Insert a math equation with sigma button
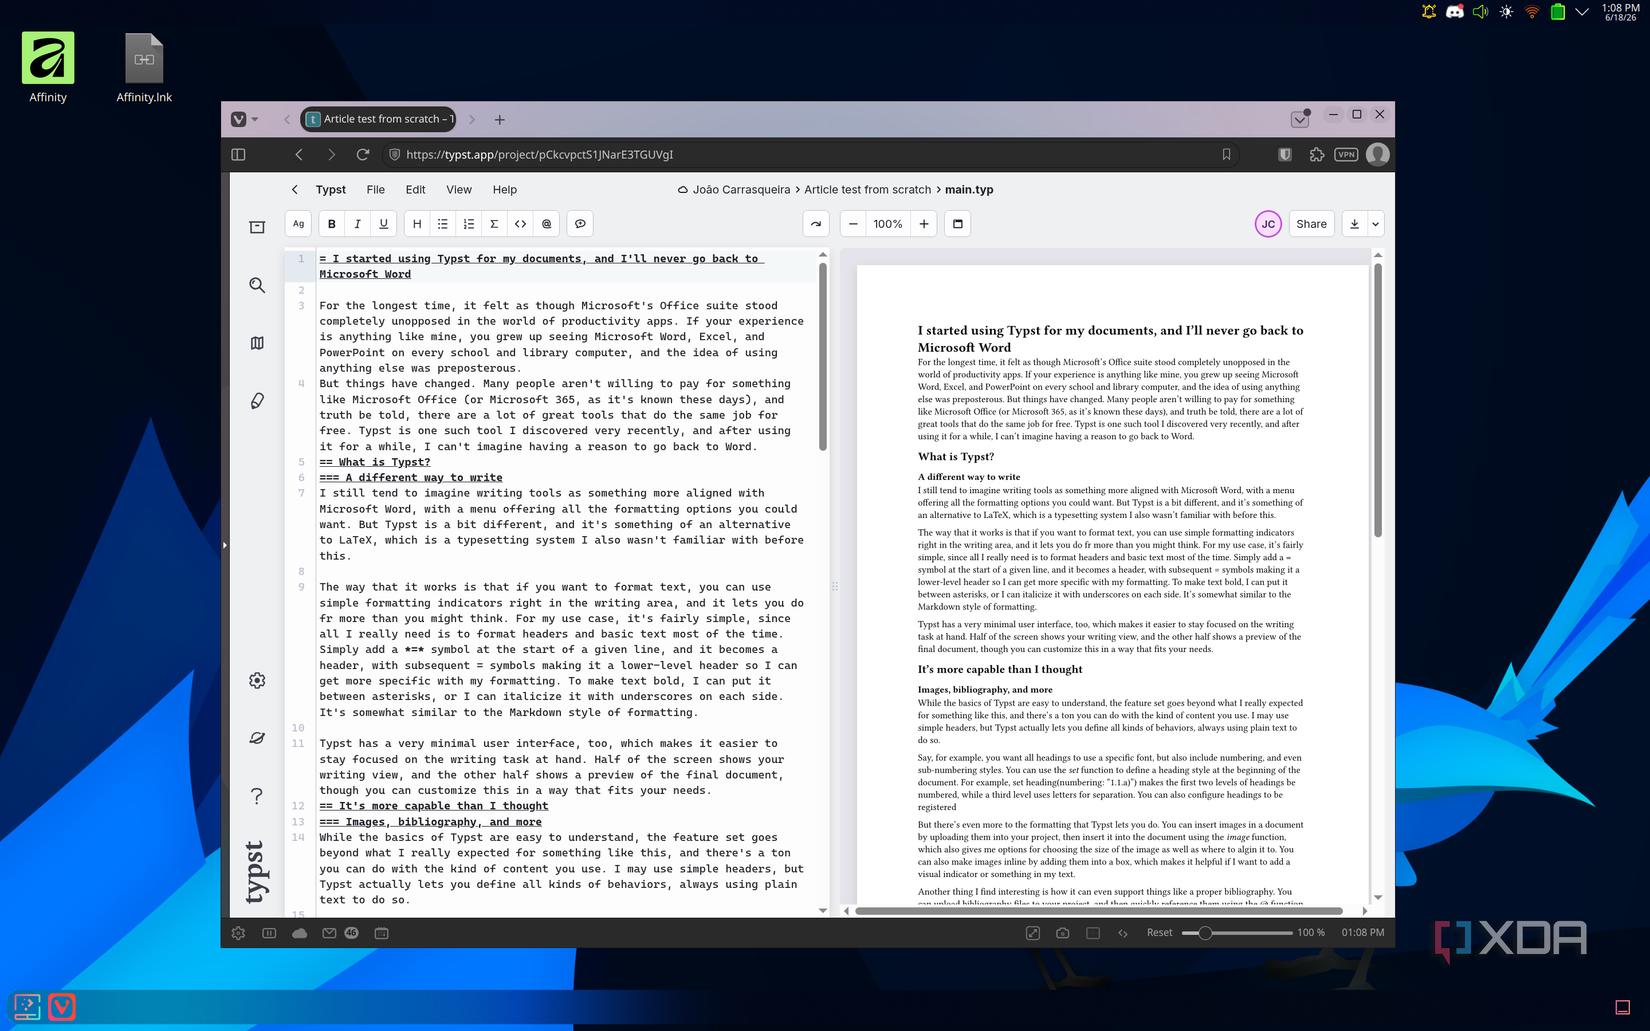Screen dimensions: 1650x1031 (494, 224)
